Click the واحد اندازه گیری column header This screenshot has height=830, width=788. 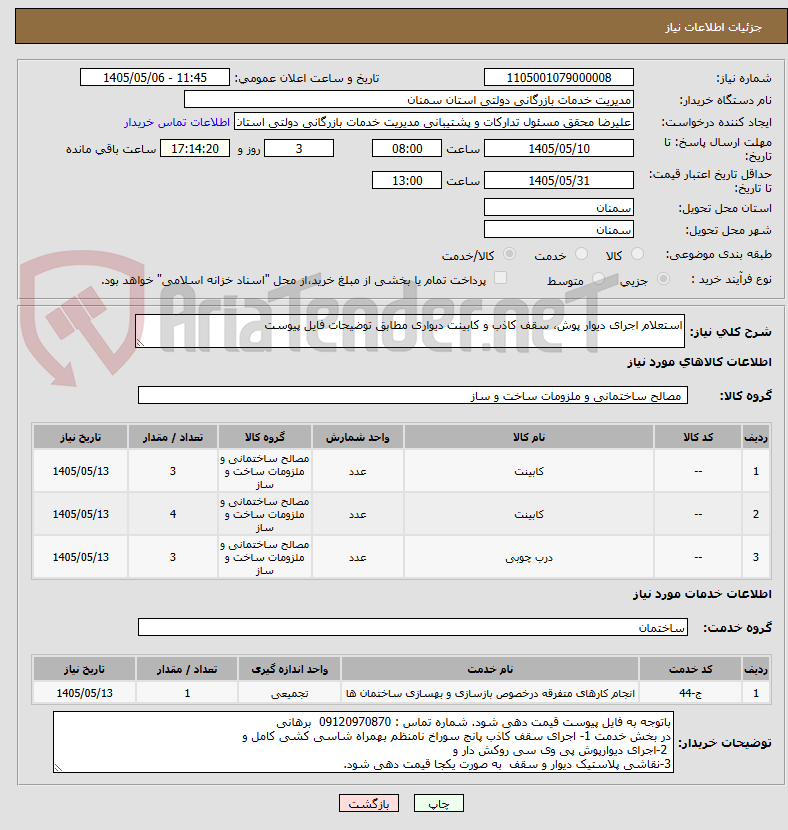pyautogui.click(x=289, y=669)
